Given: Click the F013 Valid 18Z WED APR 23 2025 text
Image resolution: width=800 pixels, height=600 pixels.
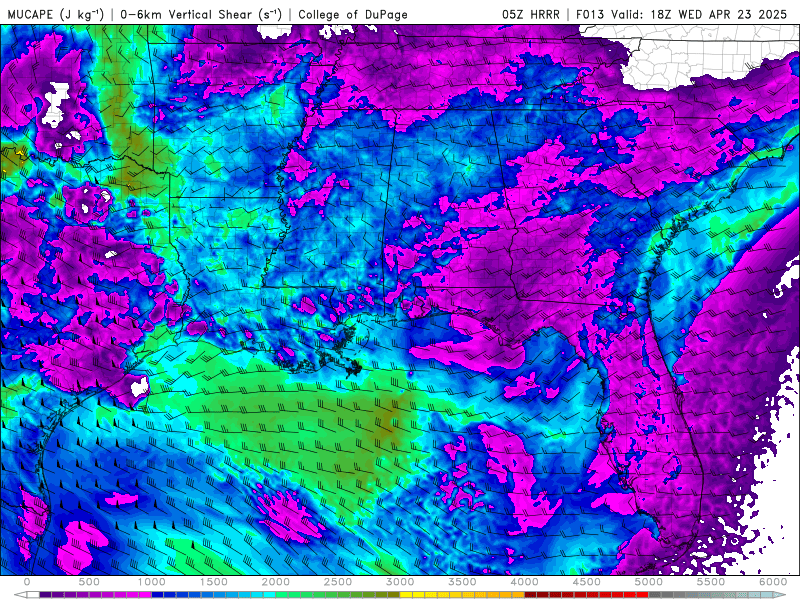Looking at the screenshot, I should pyautogui.click(x=681, y=14).
